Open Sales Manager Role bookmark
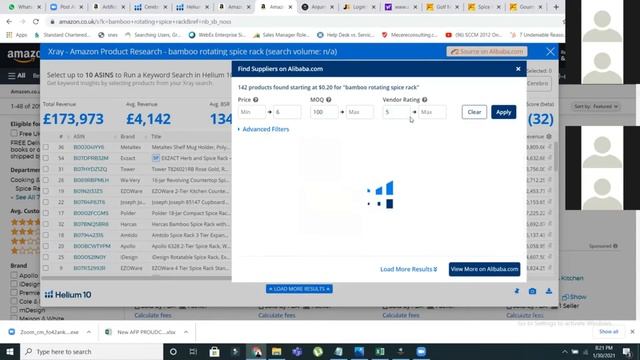The height and width of the screenshot is (360, 640). pos(281,35)
